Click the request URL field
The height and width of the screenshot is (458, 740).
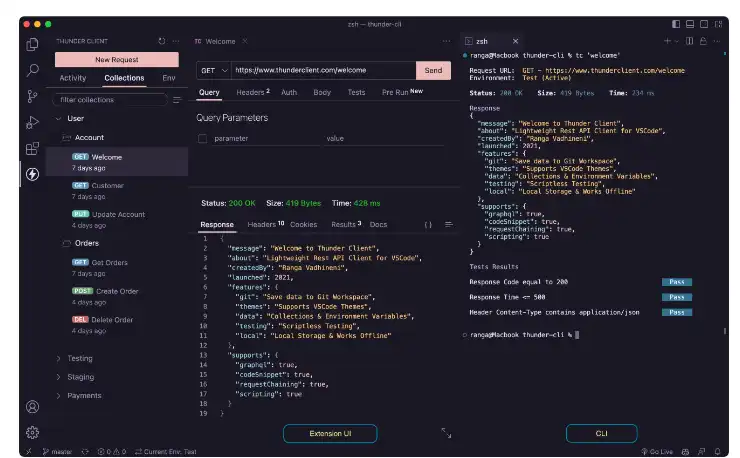click(323, 70)
